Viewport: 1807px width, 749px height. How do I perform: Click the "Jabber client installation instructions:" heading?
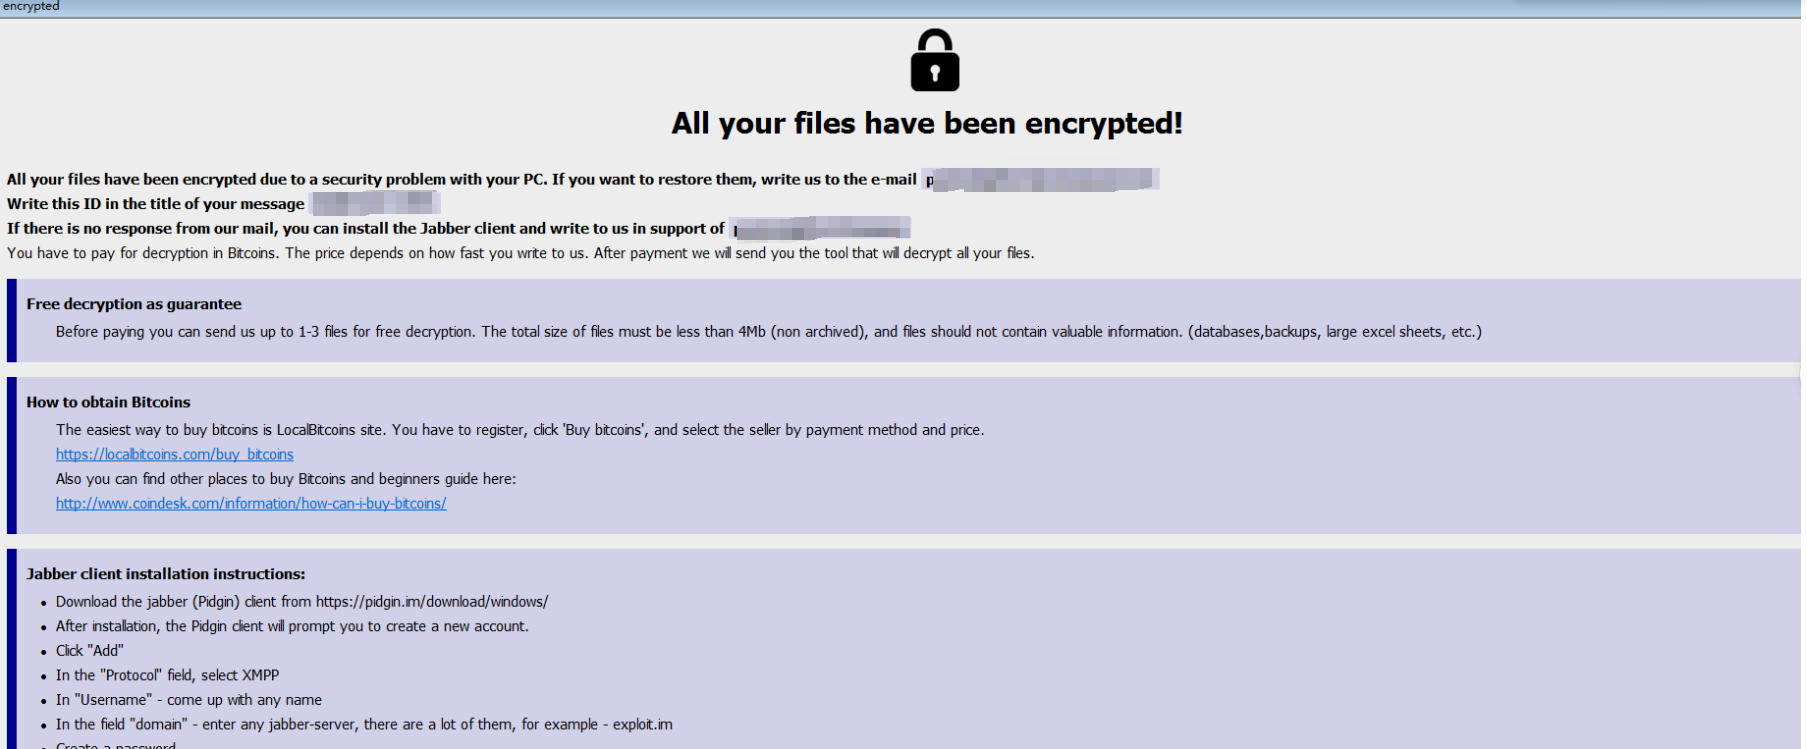166,574
